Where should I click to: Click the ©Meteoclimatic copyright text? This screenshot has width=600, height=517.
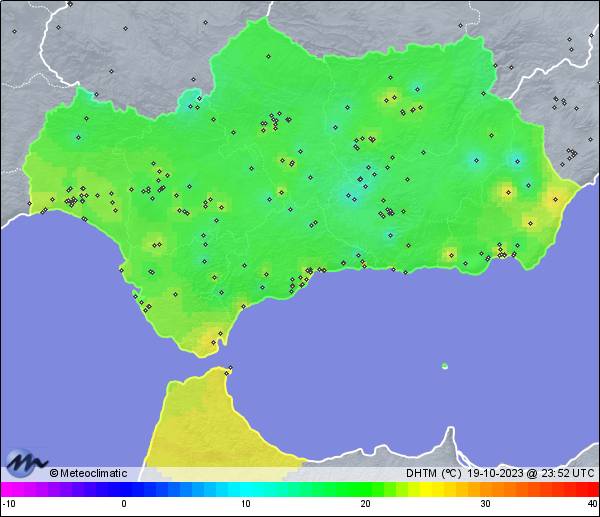click(x=88, y=473)
